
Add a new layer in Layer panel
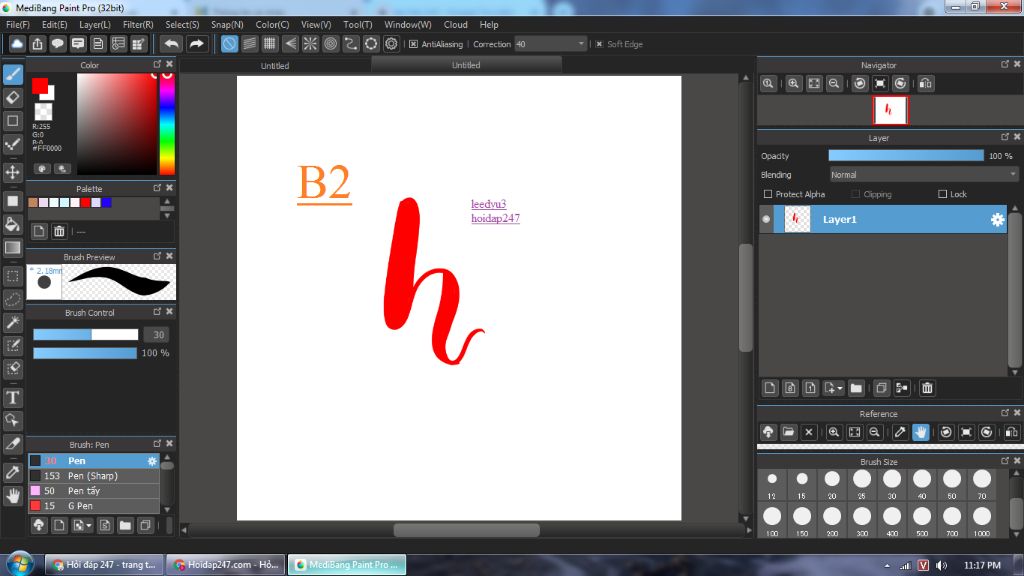[x=770, y=388]
